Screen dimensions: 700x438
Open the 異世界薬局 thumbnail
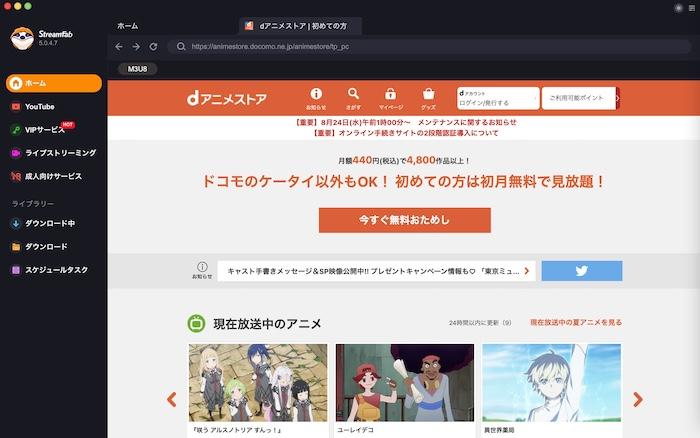552,383
